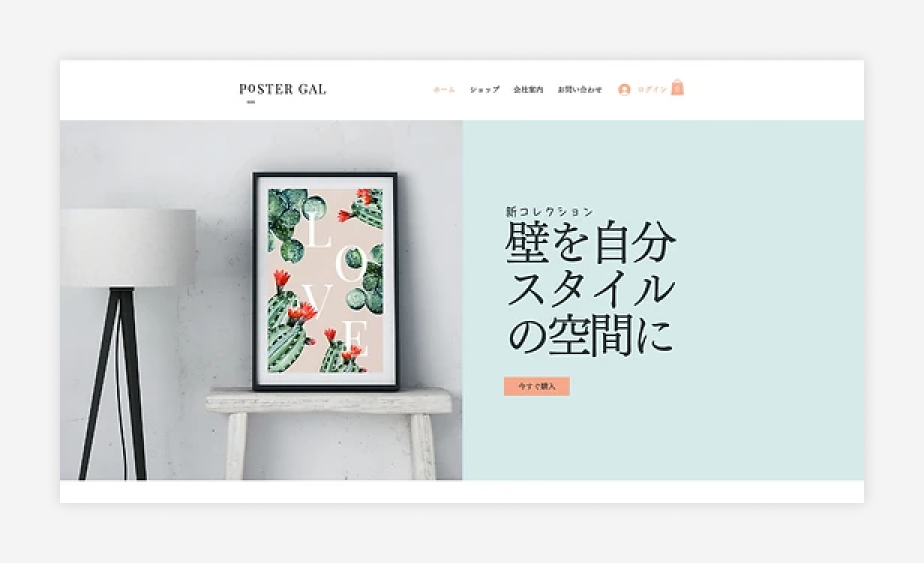924x563 pixels.
Task: Click the framed LOVE cactus poster
Action: [325, 282]
